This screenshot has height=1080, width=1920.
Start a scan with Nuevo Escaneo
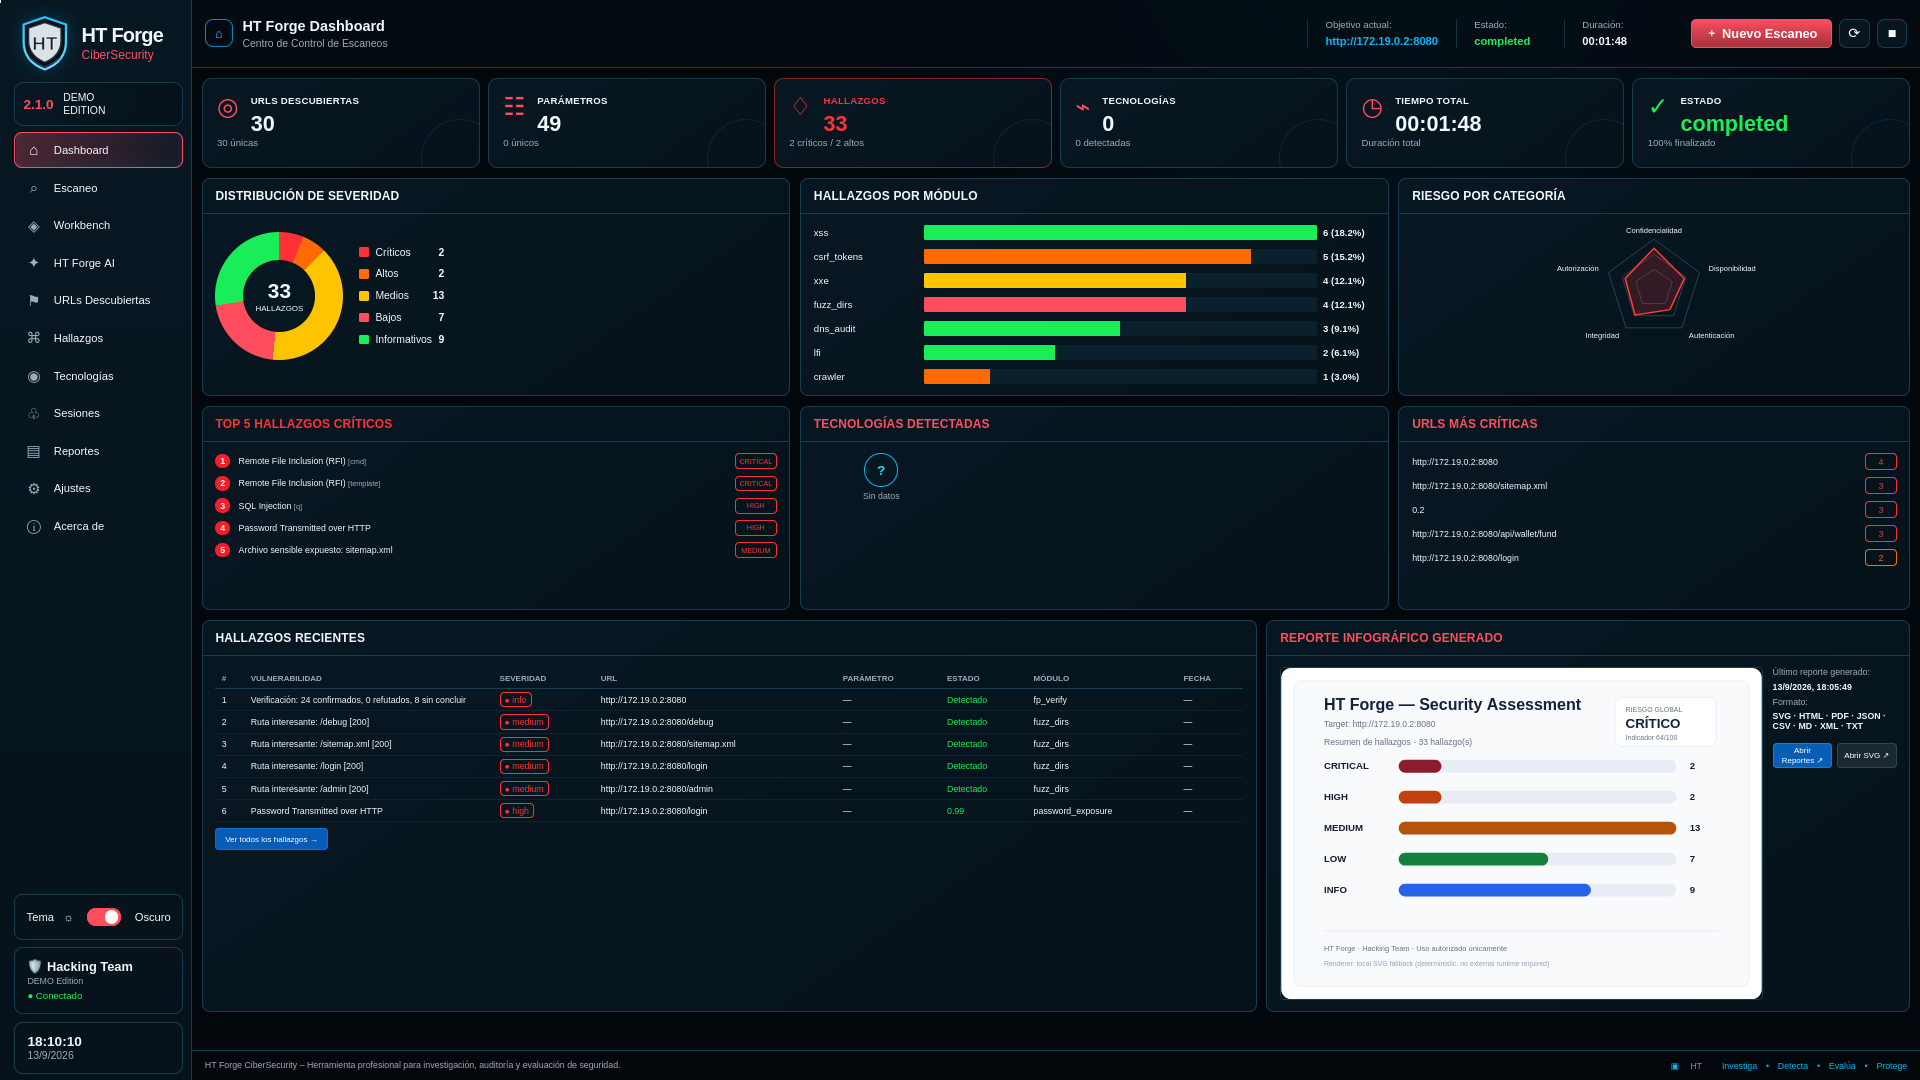(1761, 33)
